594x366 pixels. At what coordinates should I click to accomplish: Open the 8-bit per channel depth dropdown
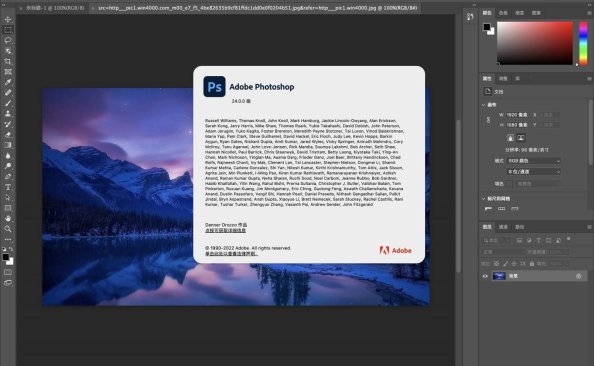coord(533,172)
